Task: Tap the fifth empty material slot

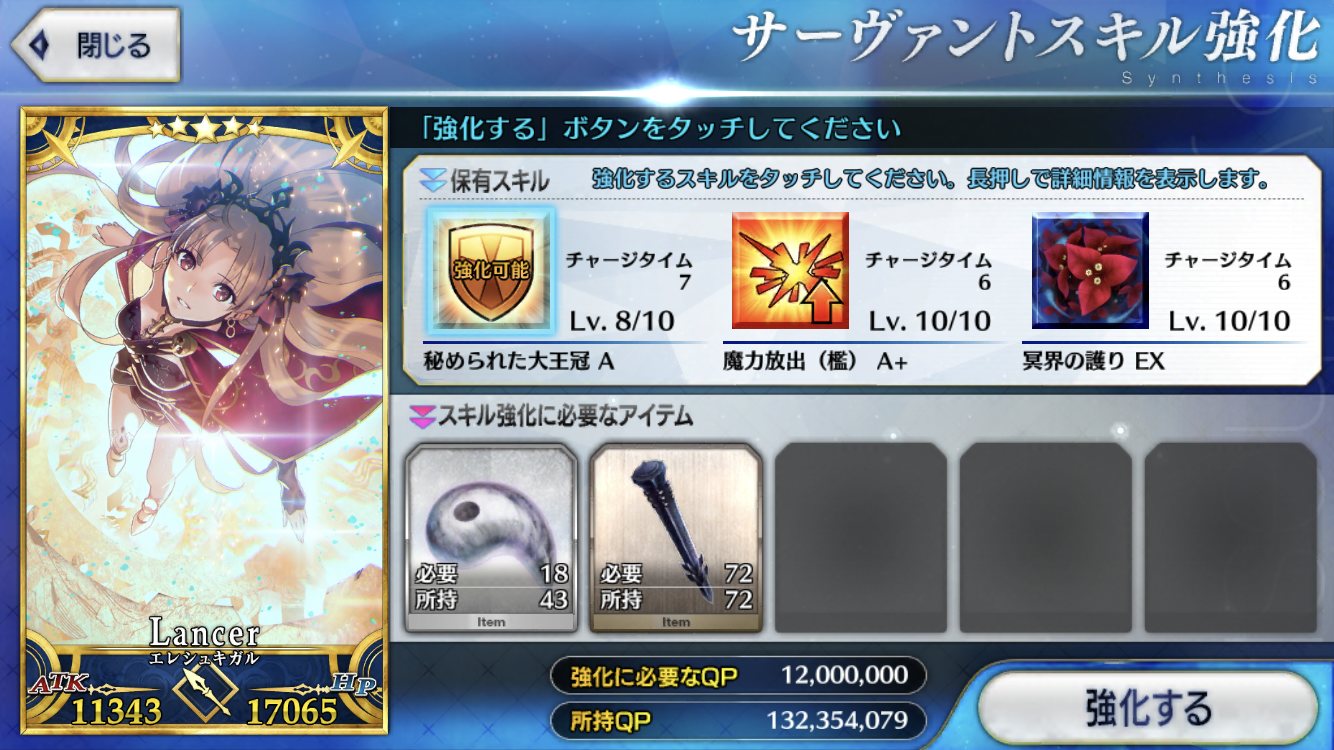Action: click(x=1231, y=538)
